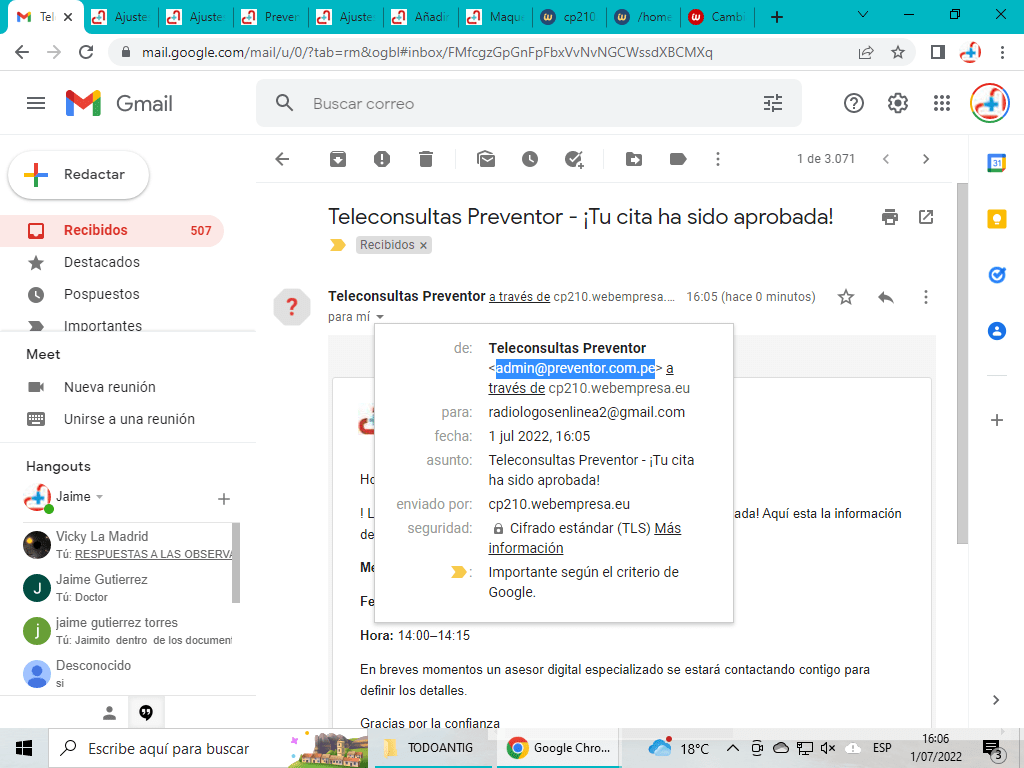
Task: Open chat with jaime gutierrez torres
Action: coord(127,631)
